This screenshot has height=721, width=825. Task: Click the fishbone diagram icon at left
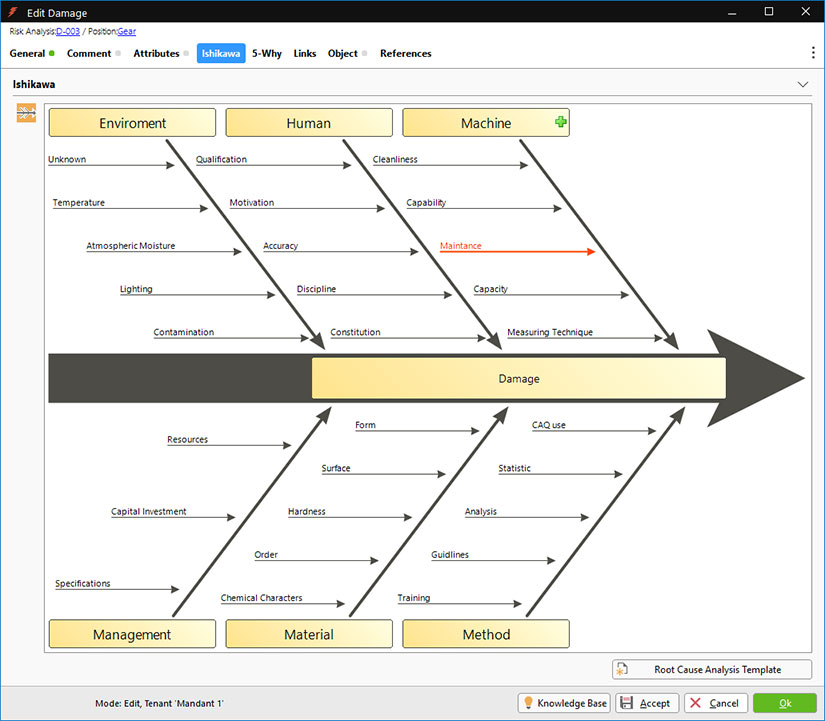point(26,114)
